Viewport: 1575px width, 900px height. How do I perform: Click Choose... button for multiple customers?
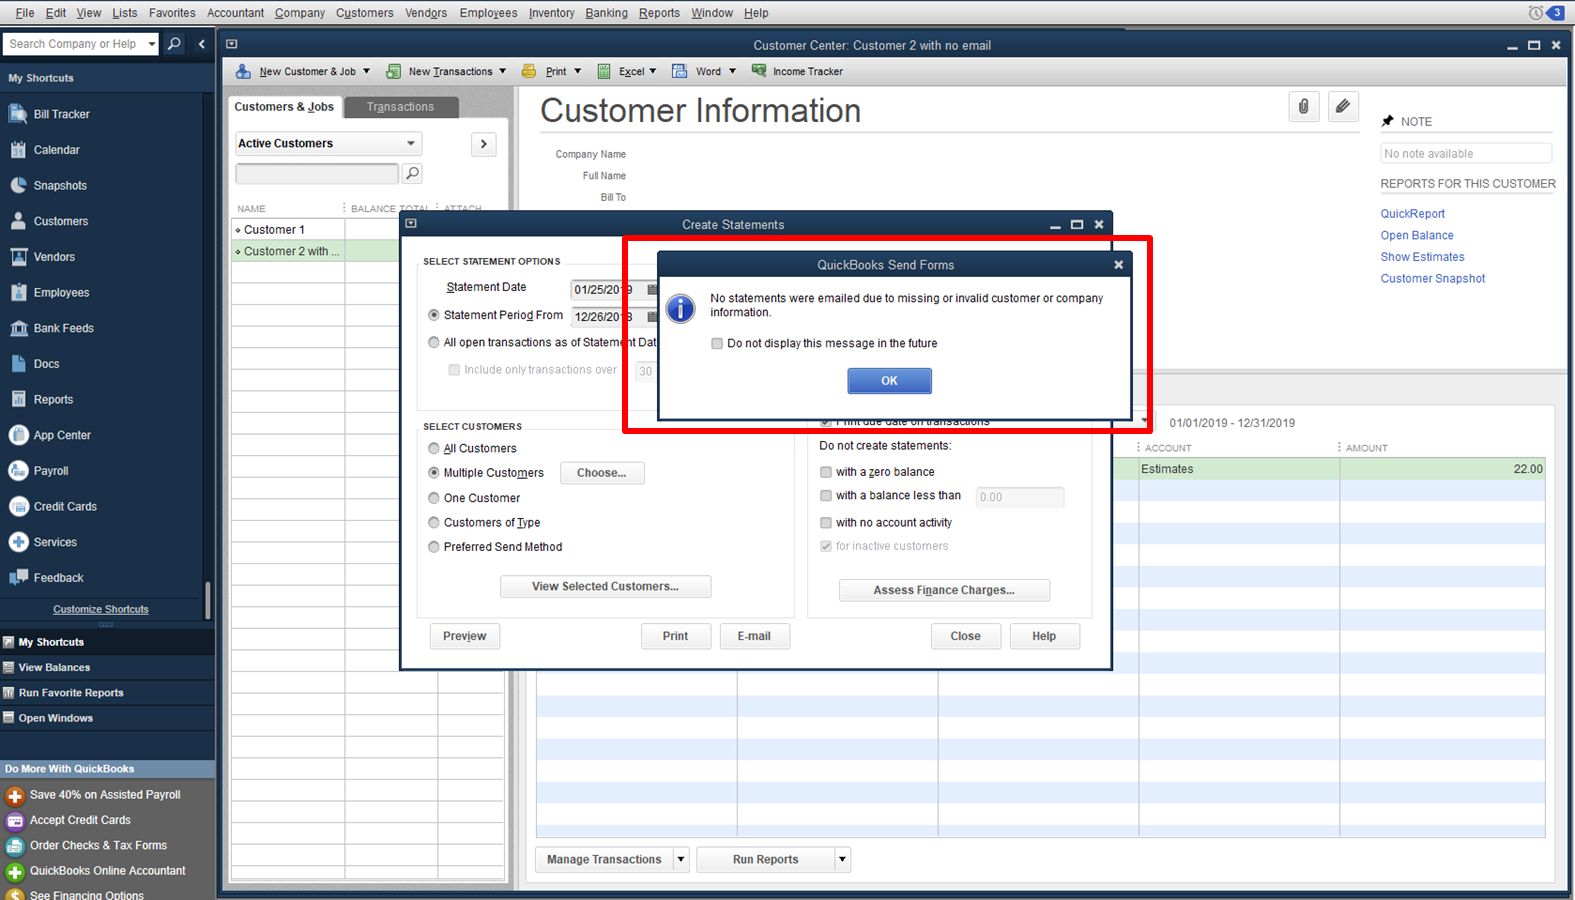coord(602,473)
